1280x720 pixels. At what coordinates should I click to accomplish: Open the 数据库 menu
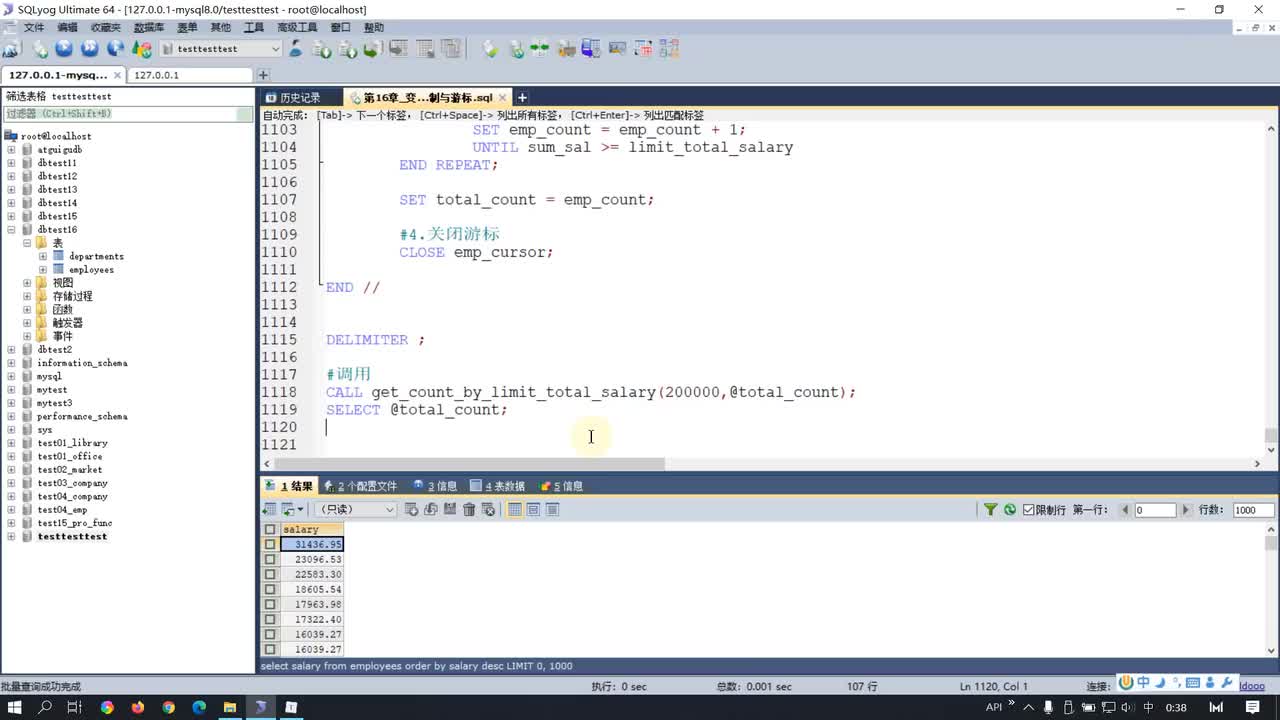pos(148,27)
